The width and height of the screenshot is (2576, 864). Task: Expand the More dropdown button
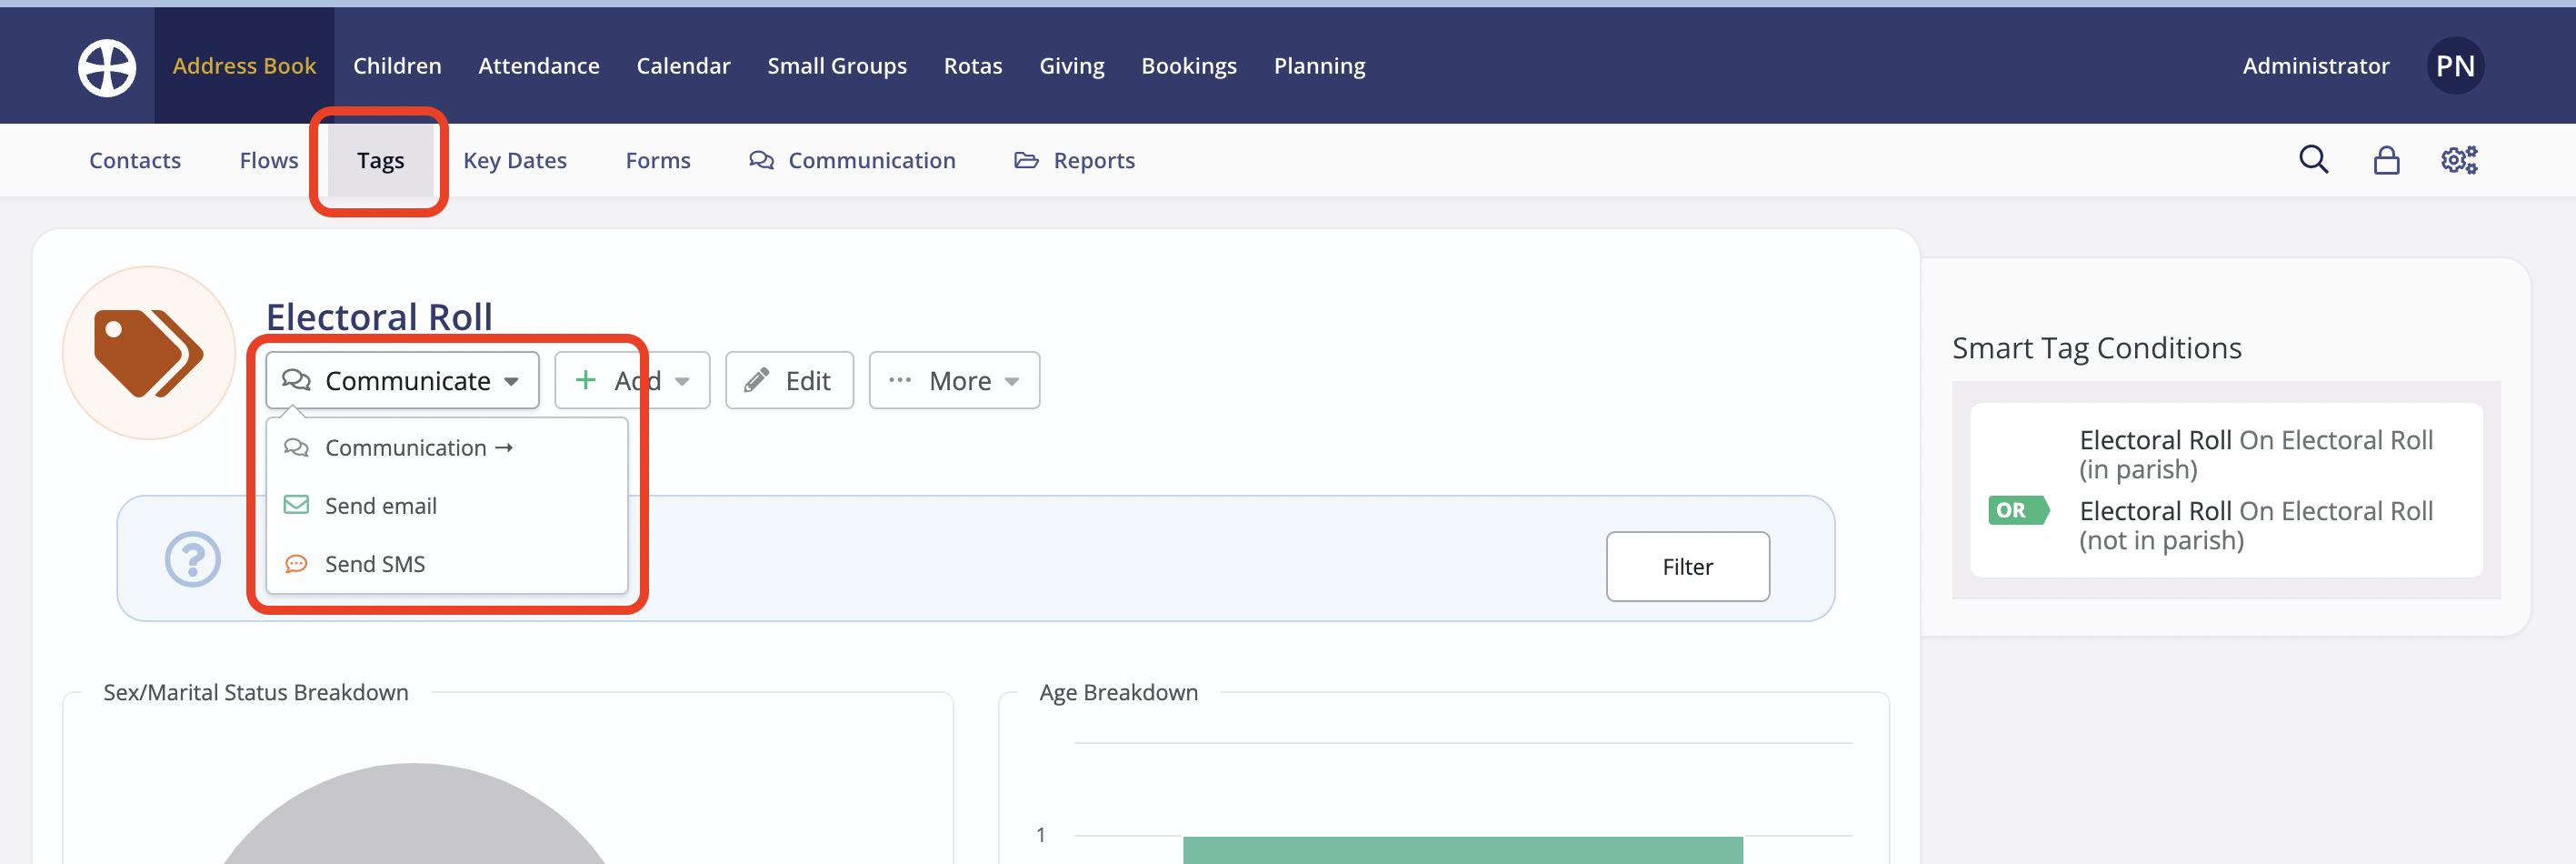[x=954, y=381]
